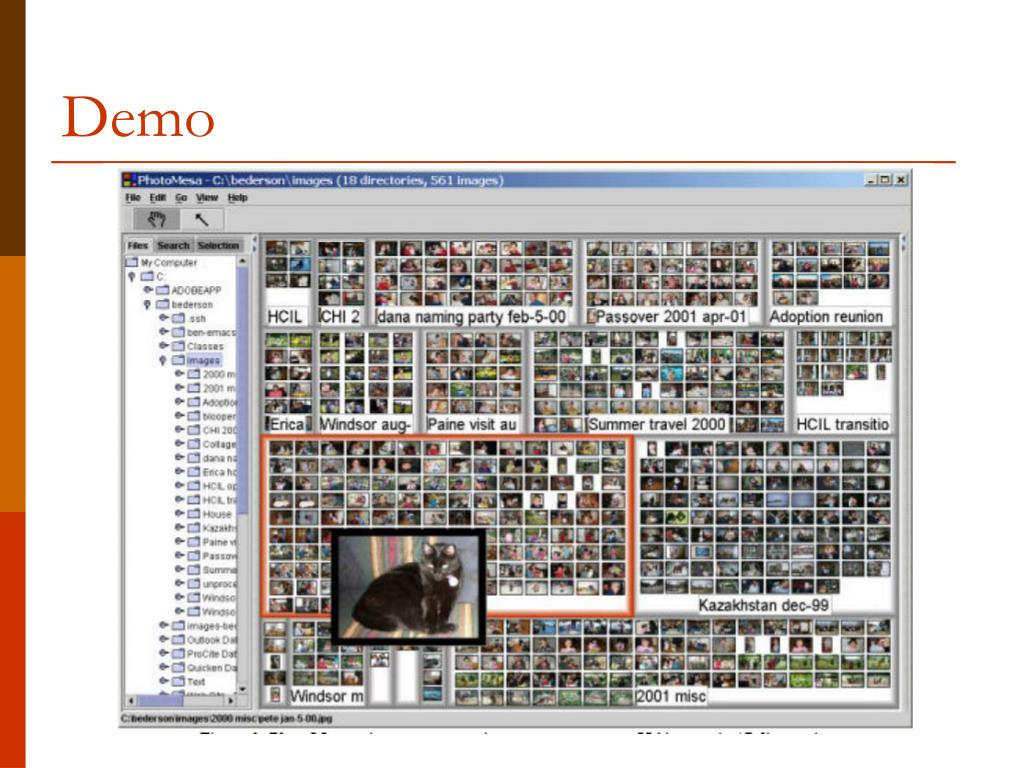1024x768 pixels.
Task: Switch to the Search tab
Action: point(173,246)
